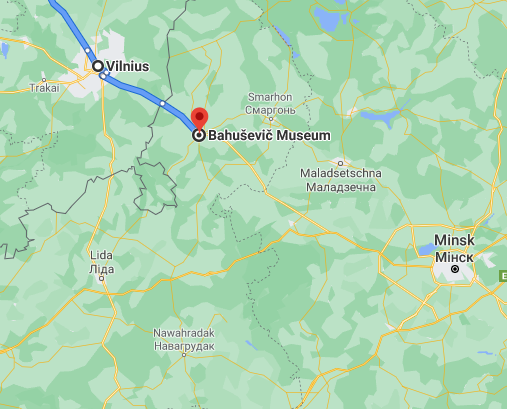Click the blue route line near Vilnius

pos(133,89)
